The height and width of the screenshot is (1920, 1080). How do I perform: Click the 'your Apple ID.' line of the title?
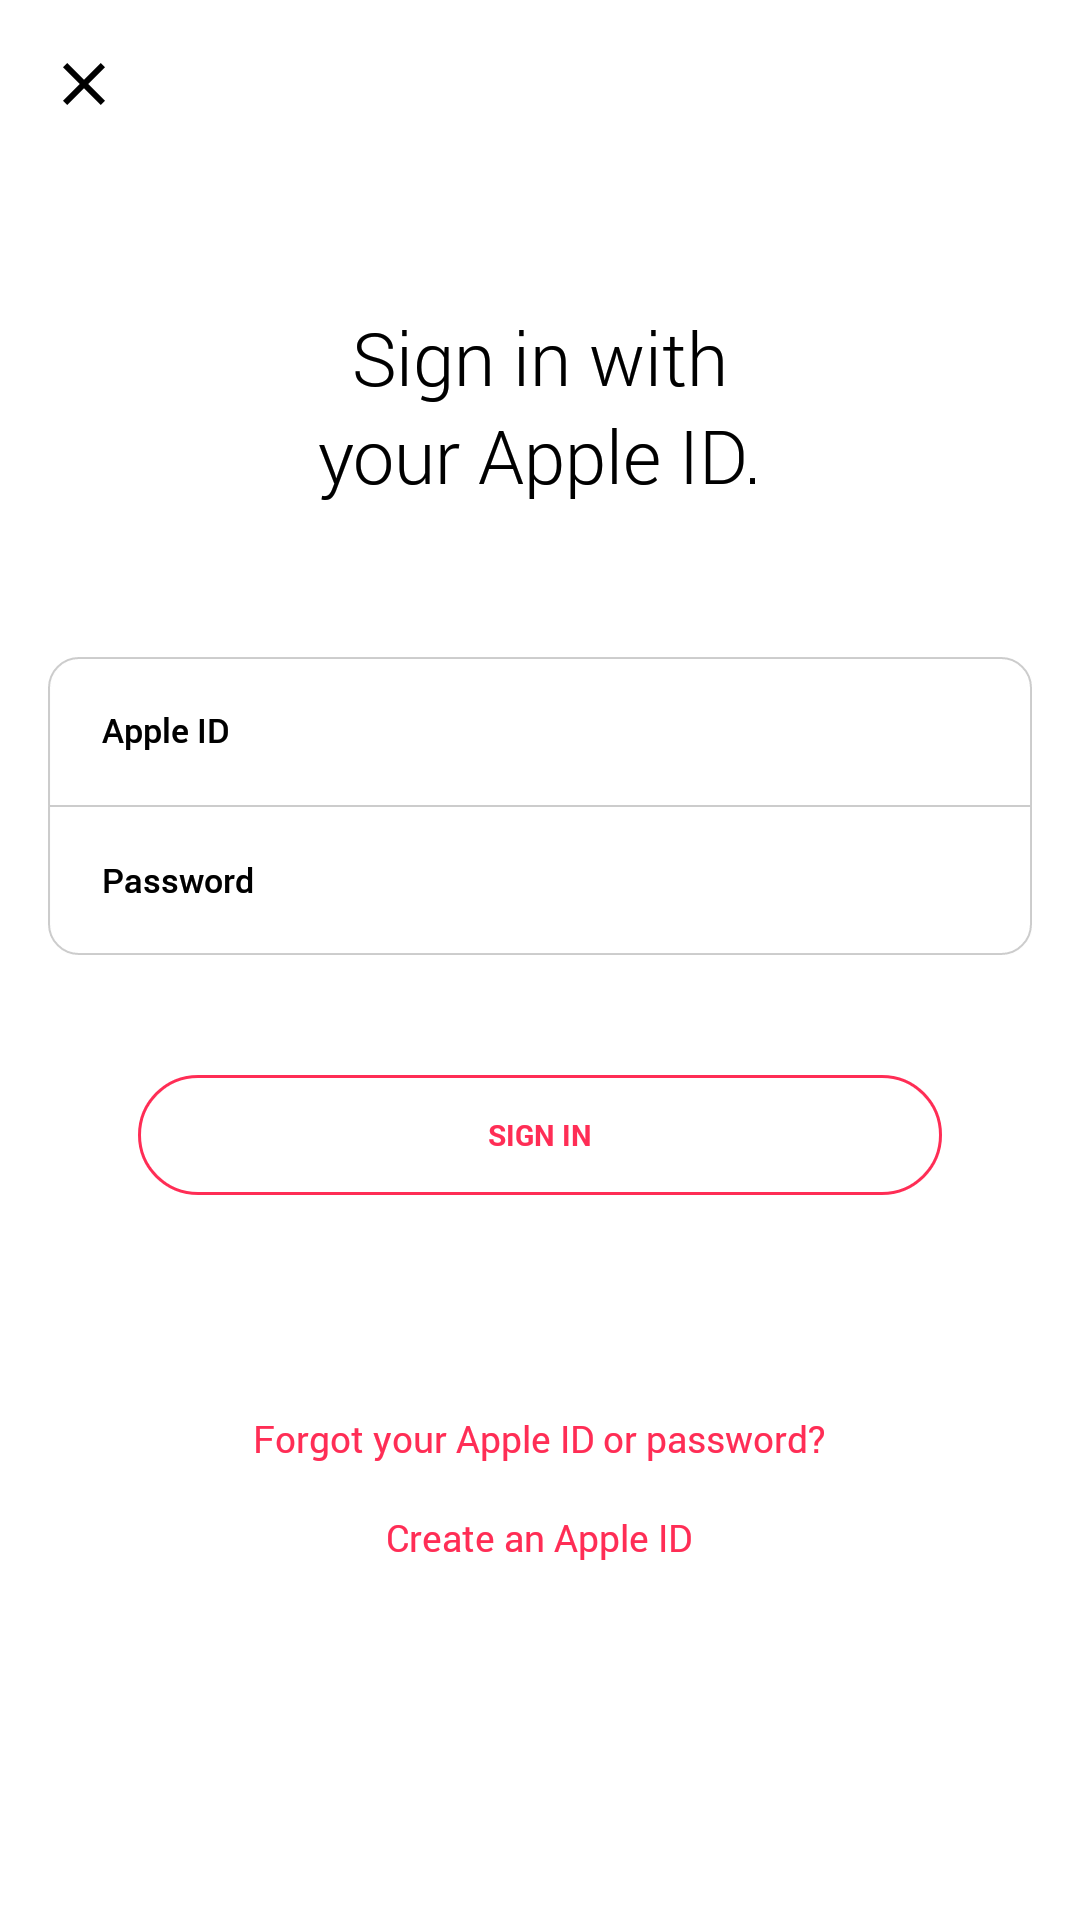(x=540, y=460)
